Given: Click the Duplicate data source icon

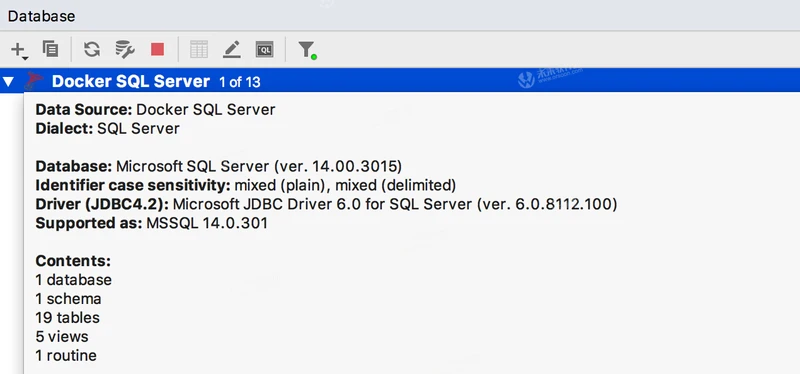Looking at the screenshot, I should click(50, 49).
